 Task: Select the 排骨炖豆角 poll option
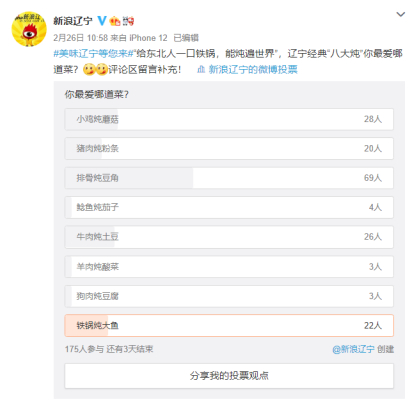[229, 178]
